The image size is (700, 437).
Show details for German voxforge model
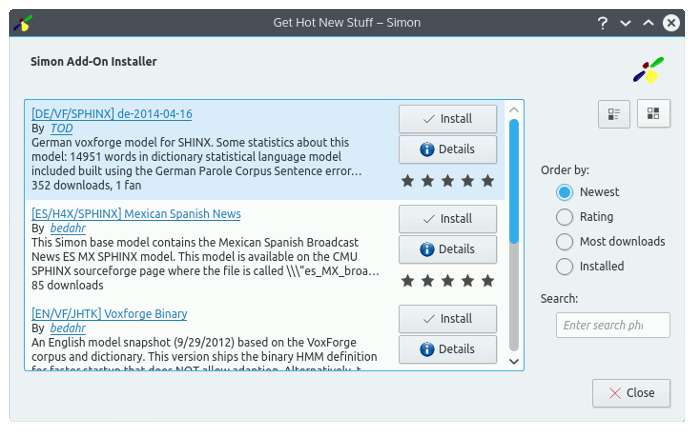coord(448,149)
